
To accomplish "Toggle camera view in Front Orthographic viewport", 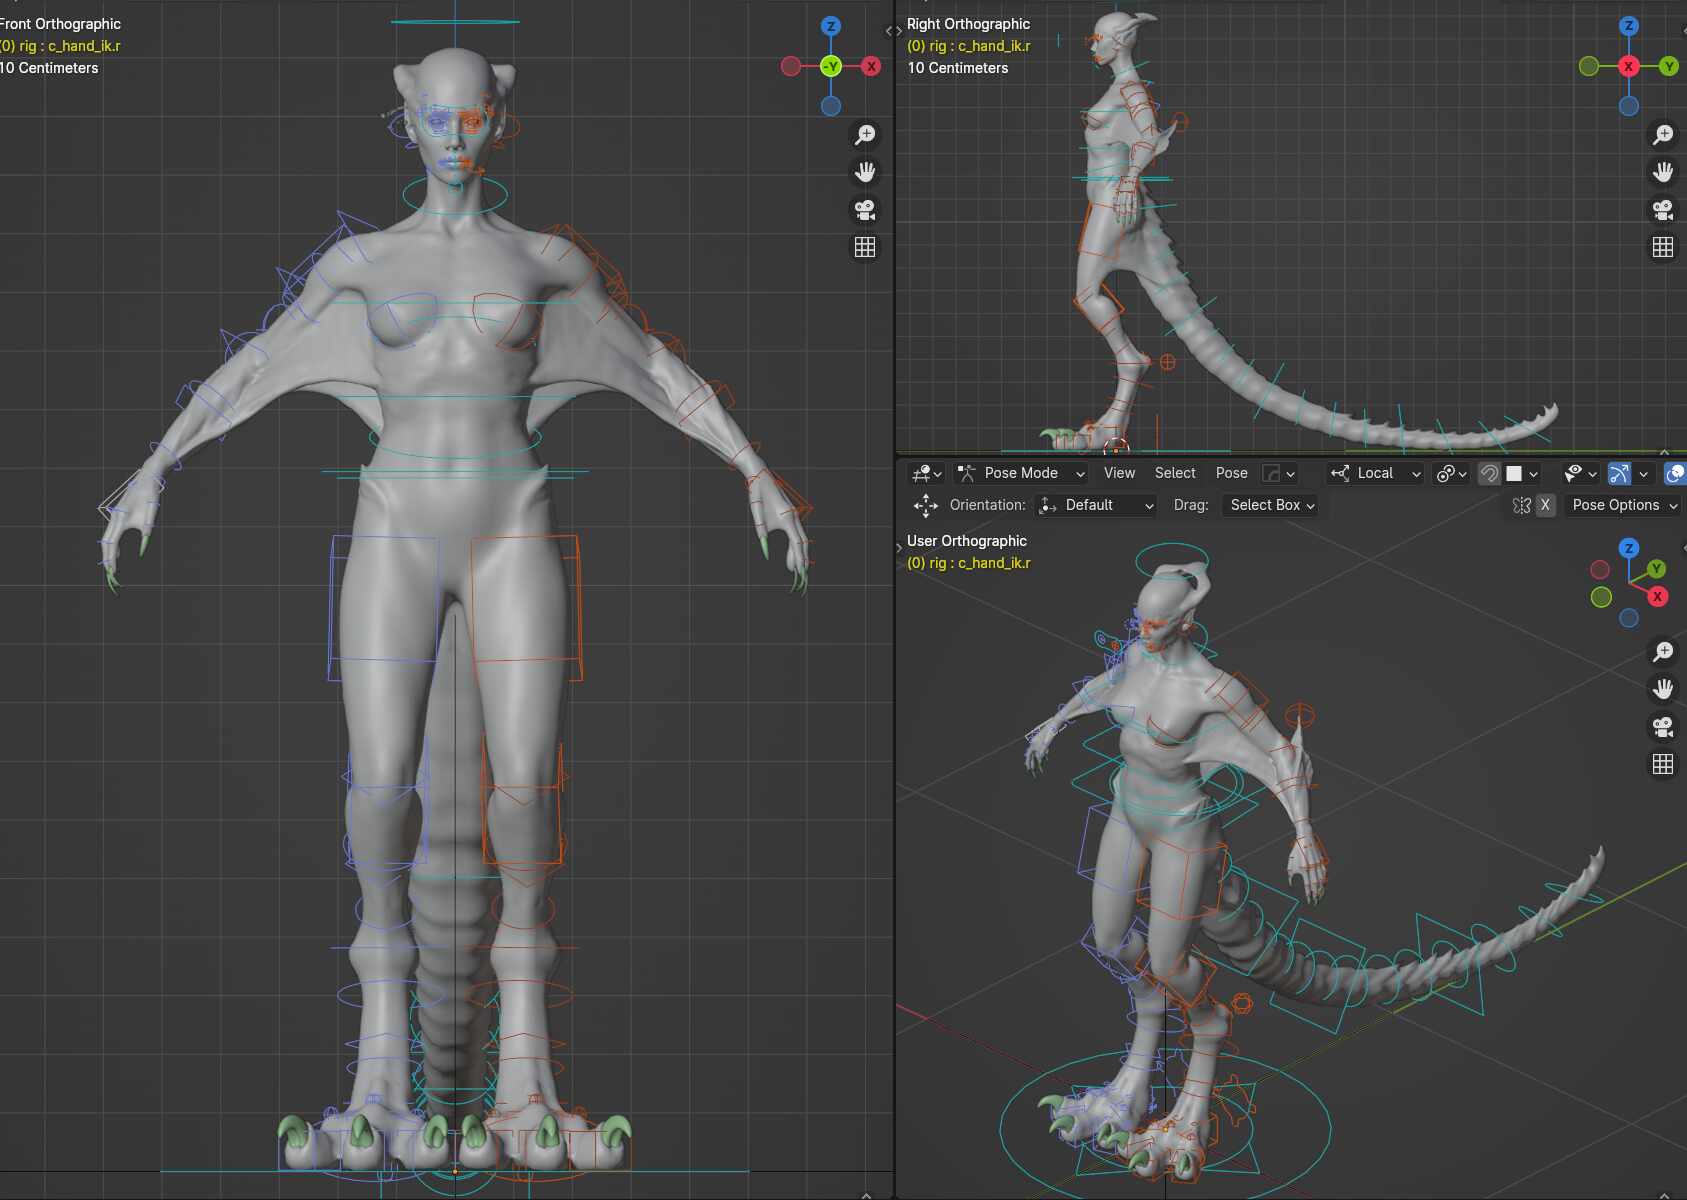I will [x=865, y=210].
